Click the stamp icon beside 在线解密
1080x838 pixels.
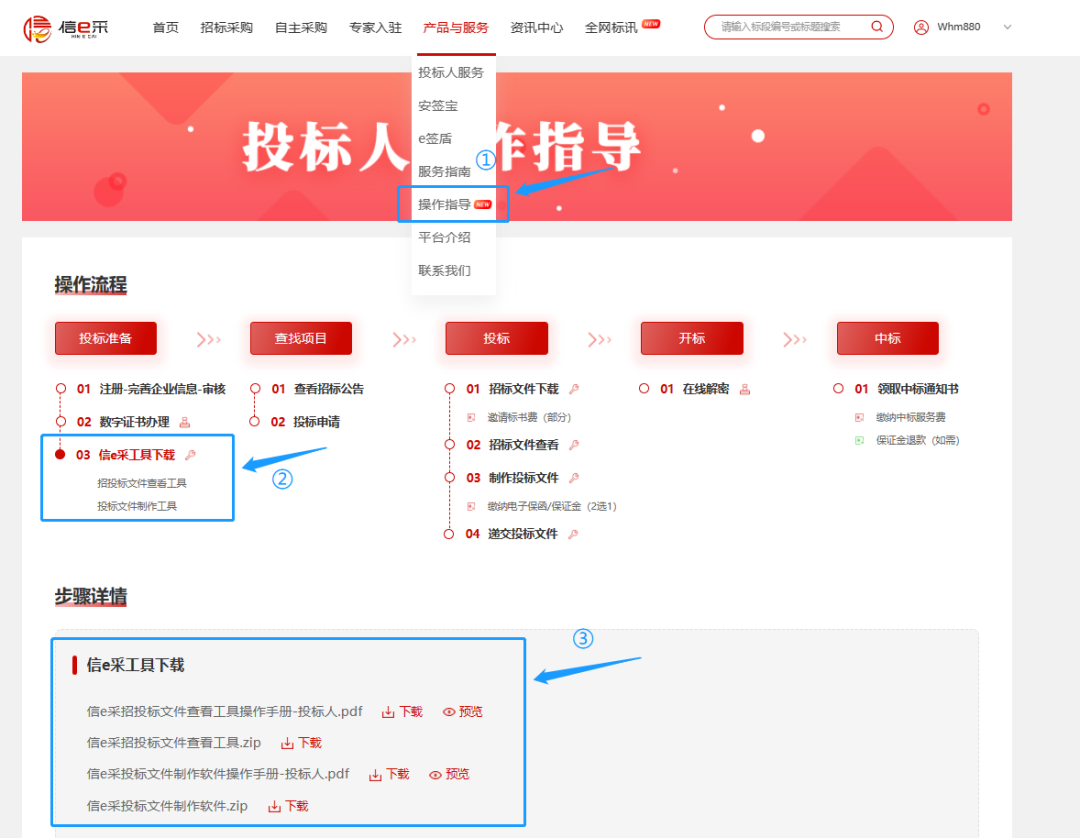click(745, 389)
